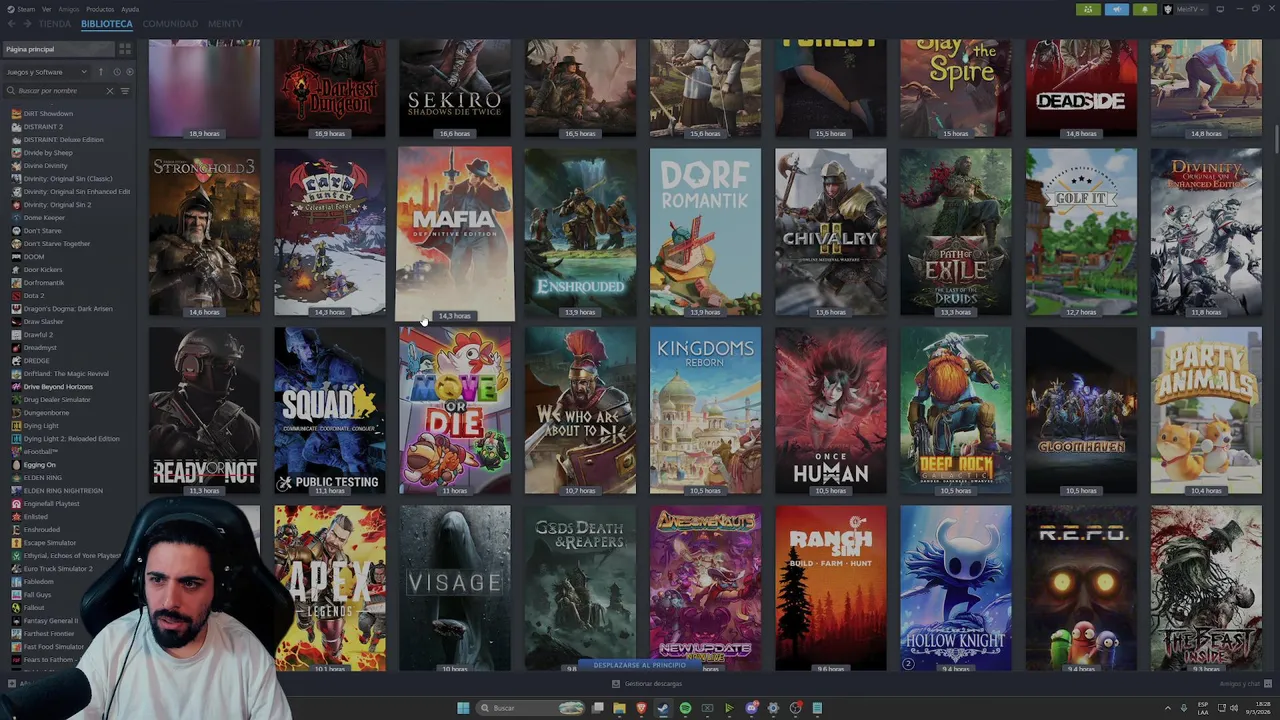
Task: Clear the search by name field
Action: pyautogui.click(x=110, y=91)
